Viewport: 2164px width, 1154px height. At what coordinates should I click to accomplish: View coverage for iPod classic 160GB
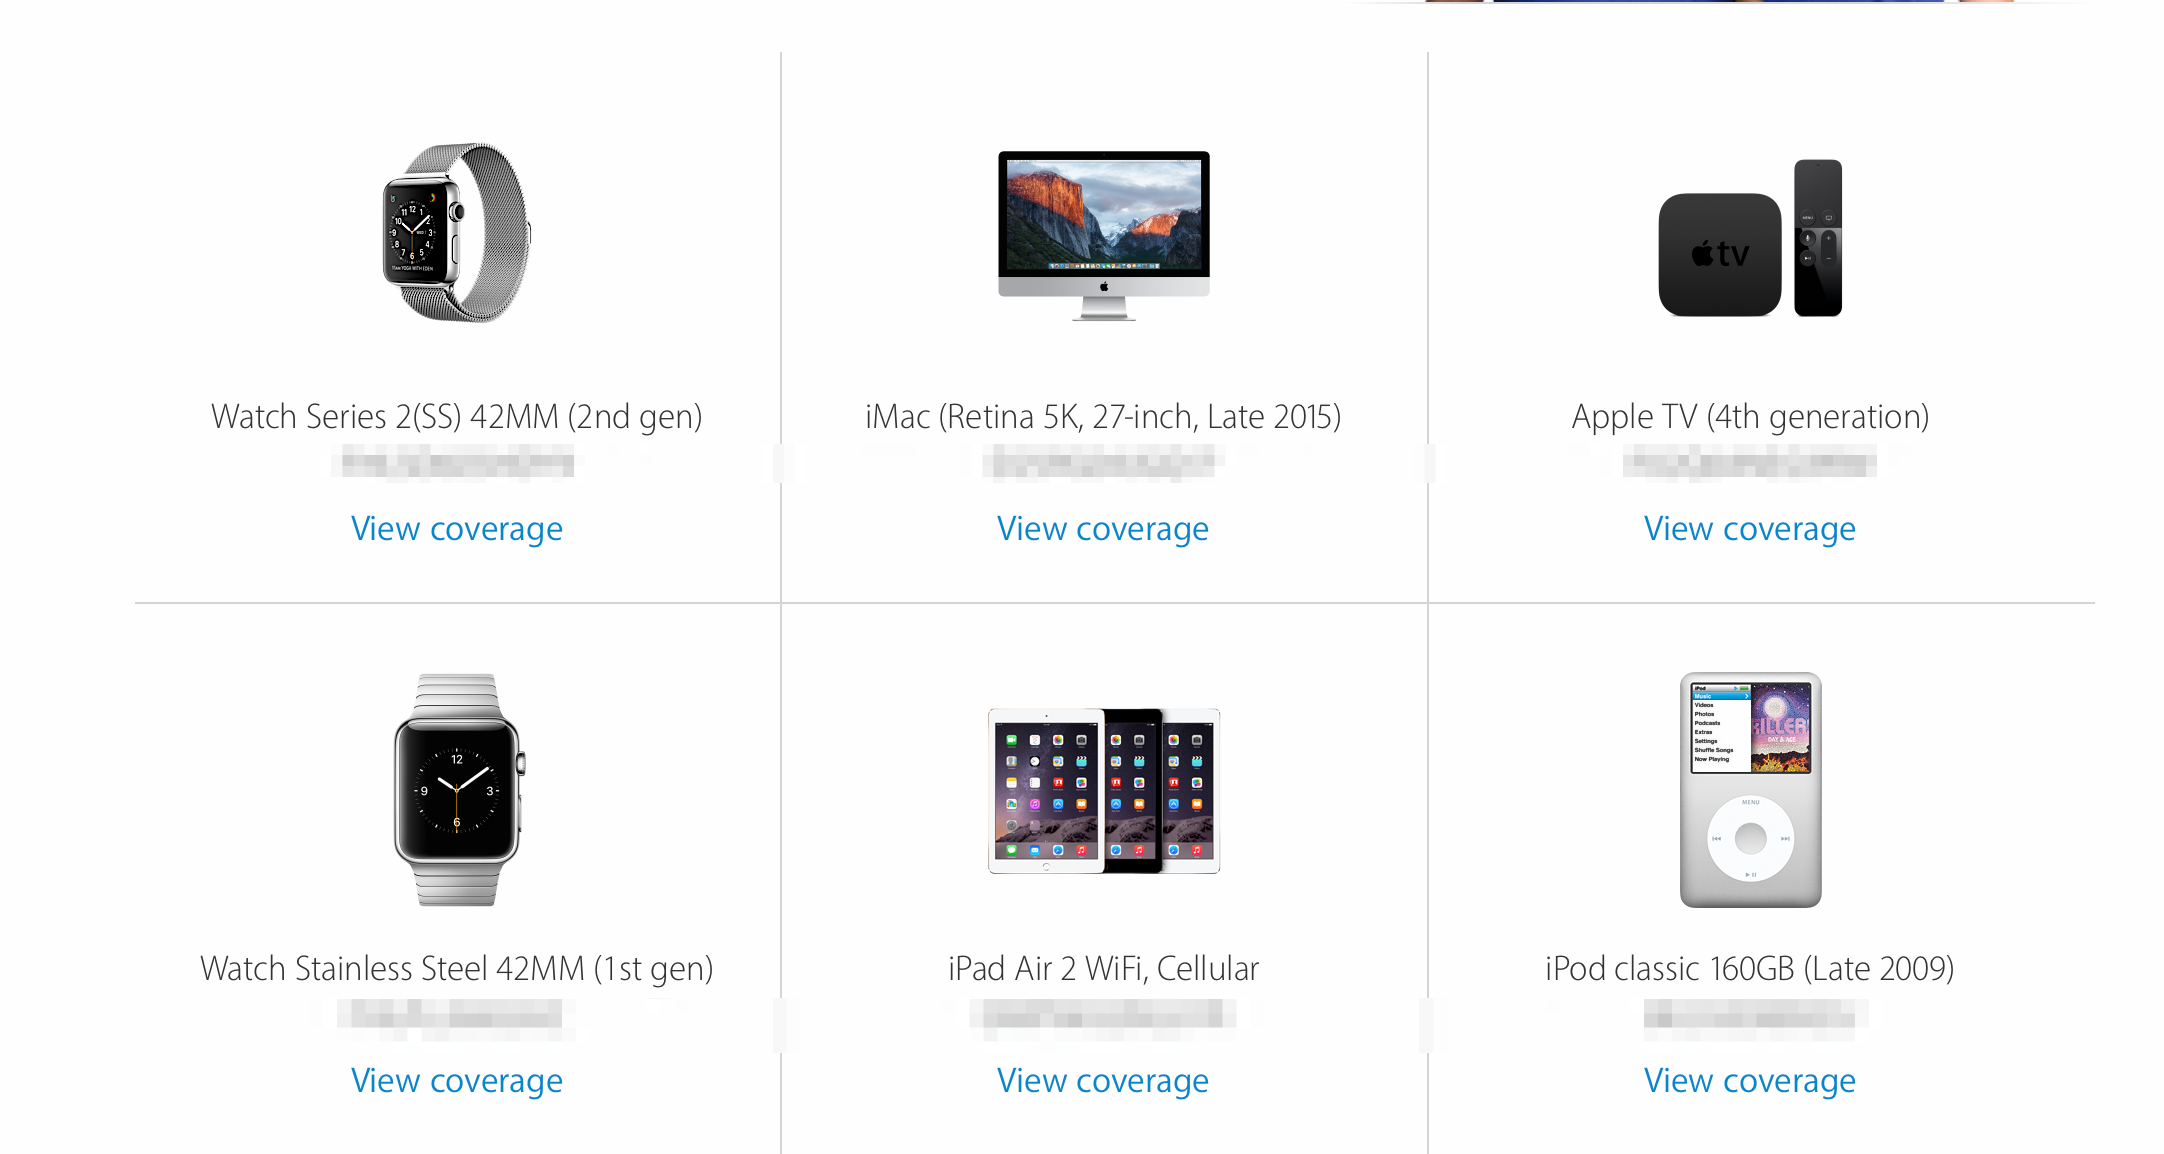point(1750,1081)
